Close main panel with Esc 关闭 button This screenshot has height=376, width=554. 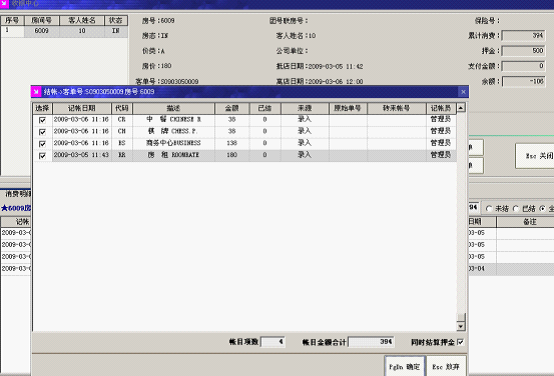point(535,156)
